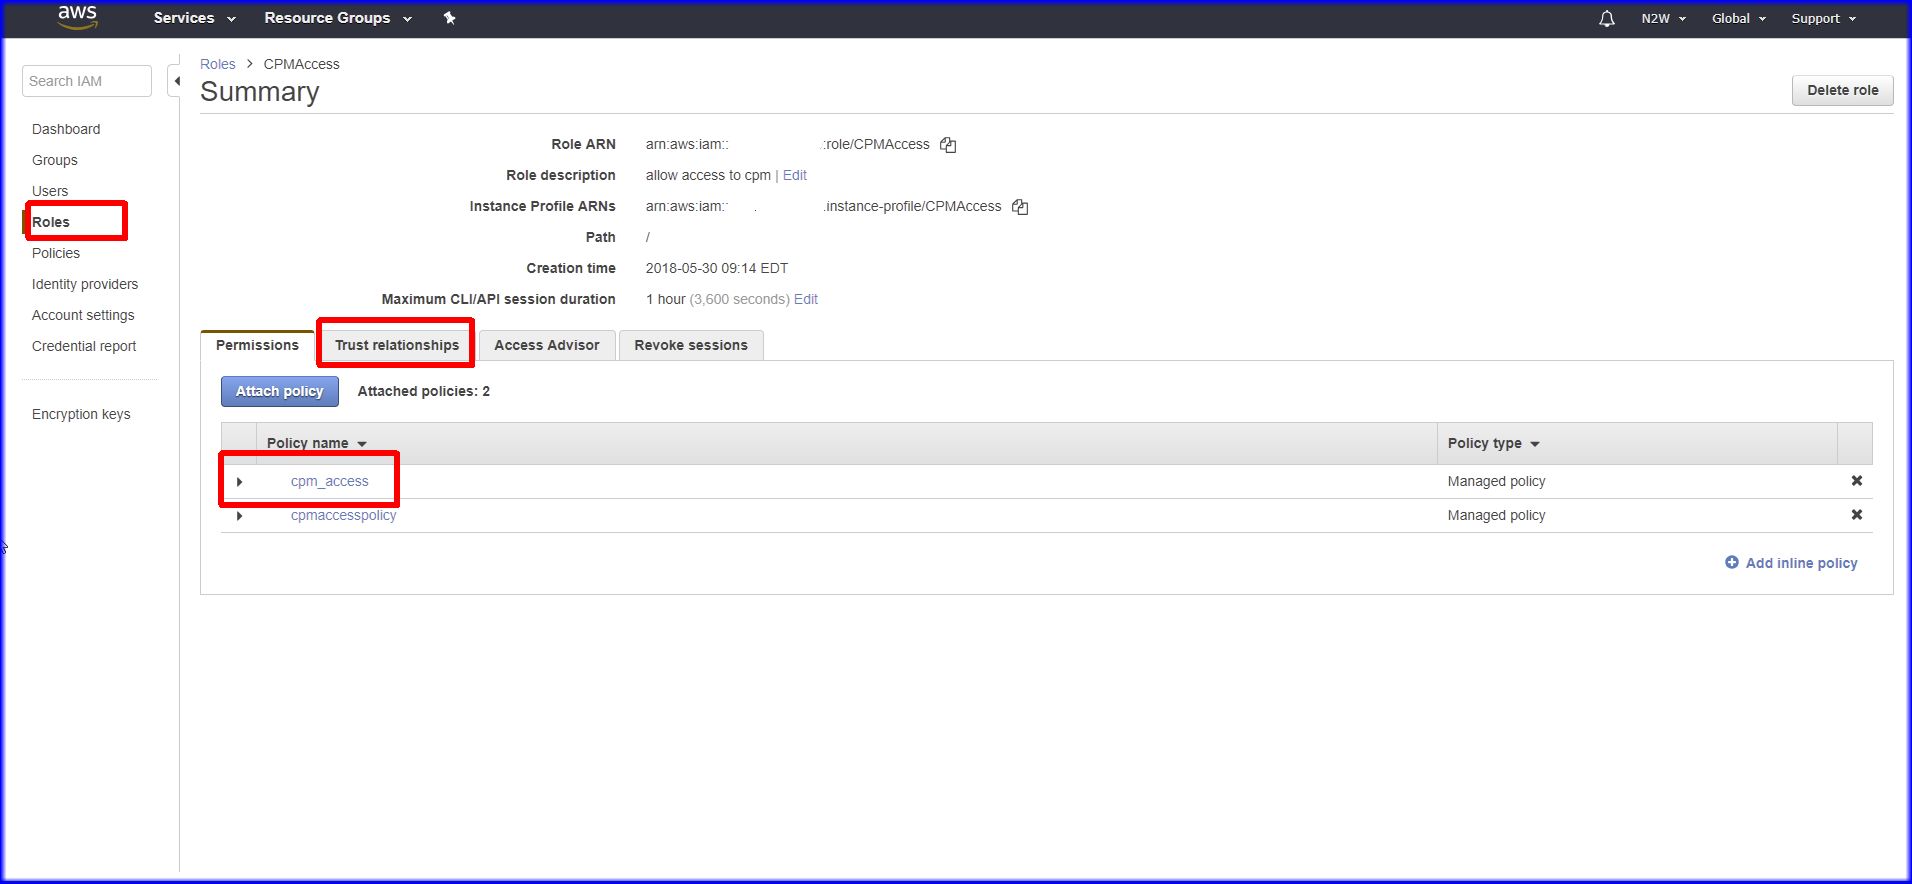Switch to the Permissions tab
The width and height of the screenshot is (1912, 884).
(x=257, y=345)
